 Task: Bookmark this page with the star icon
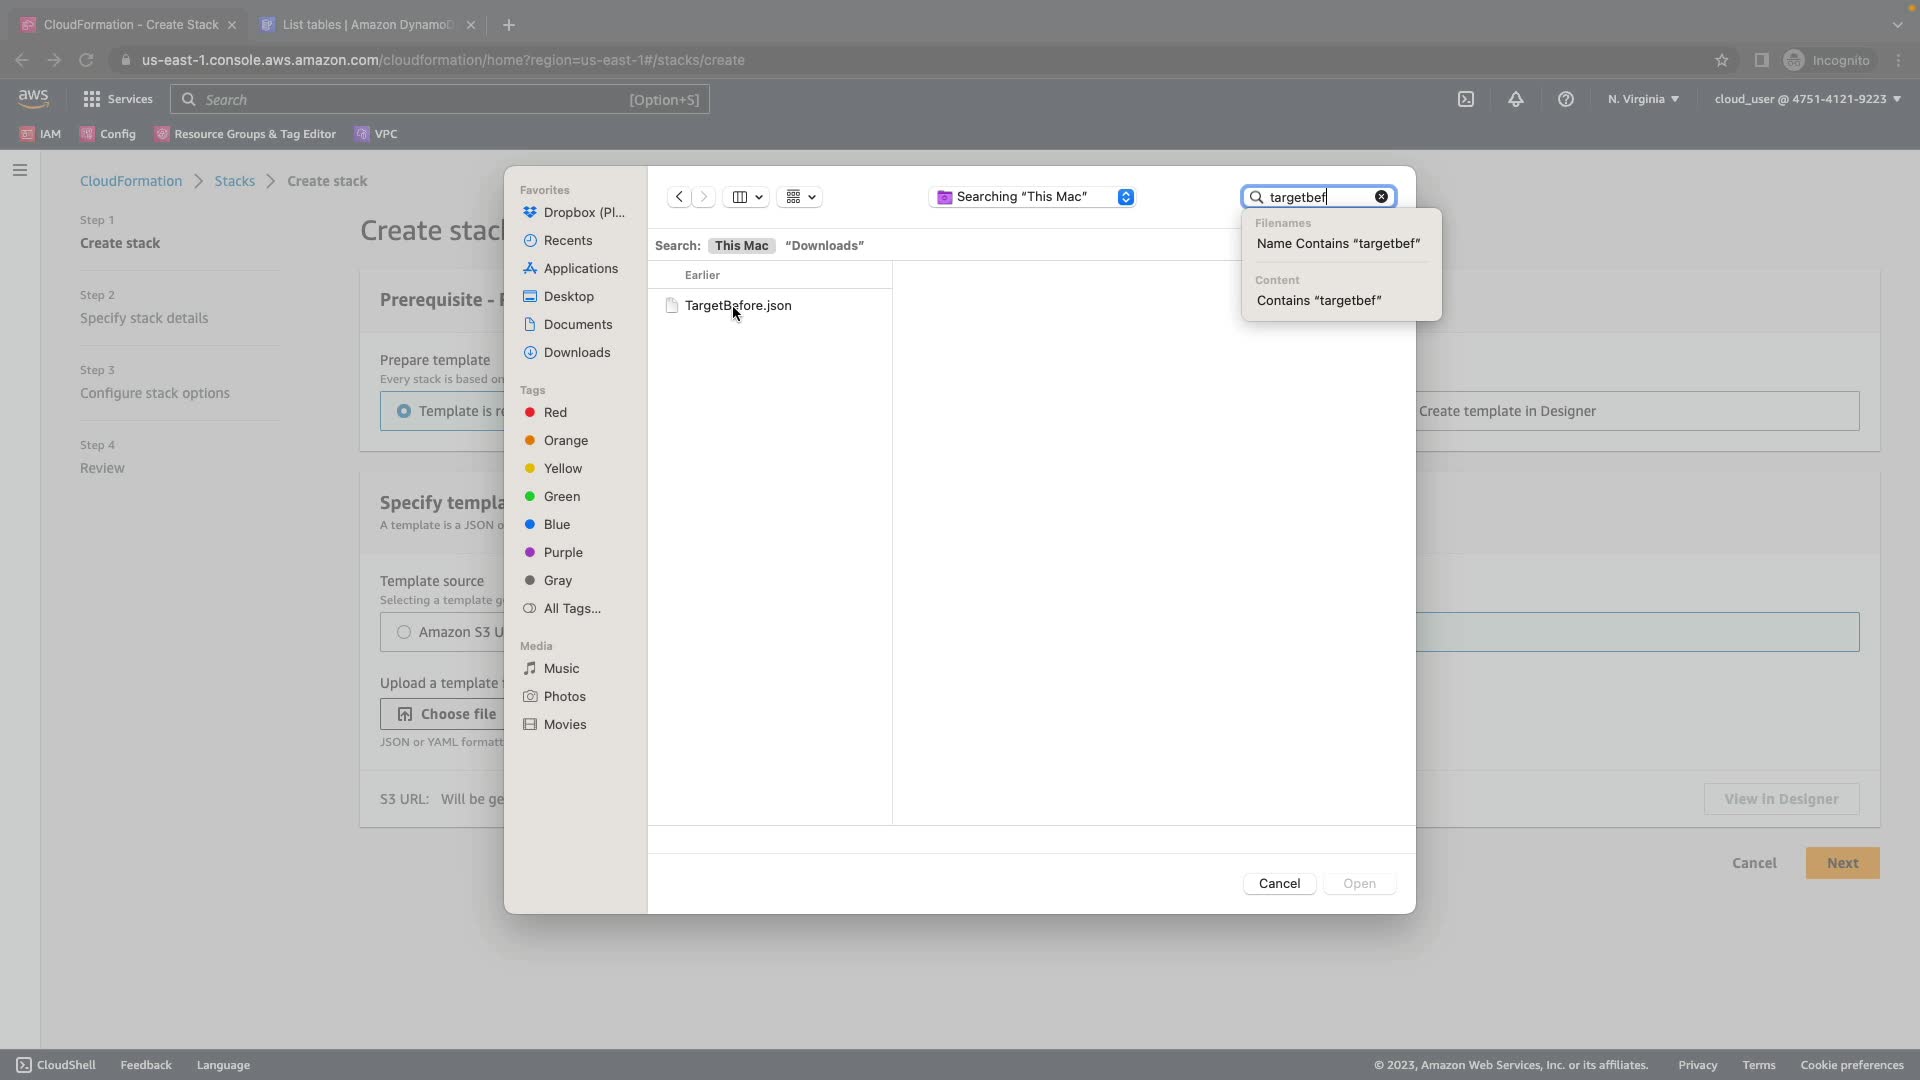click(1721, 60)
